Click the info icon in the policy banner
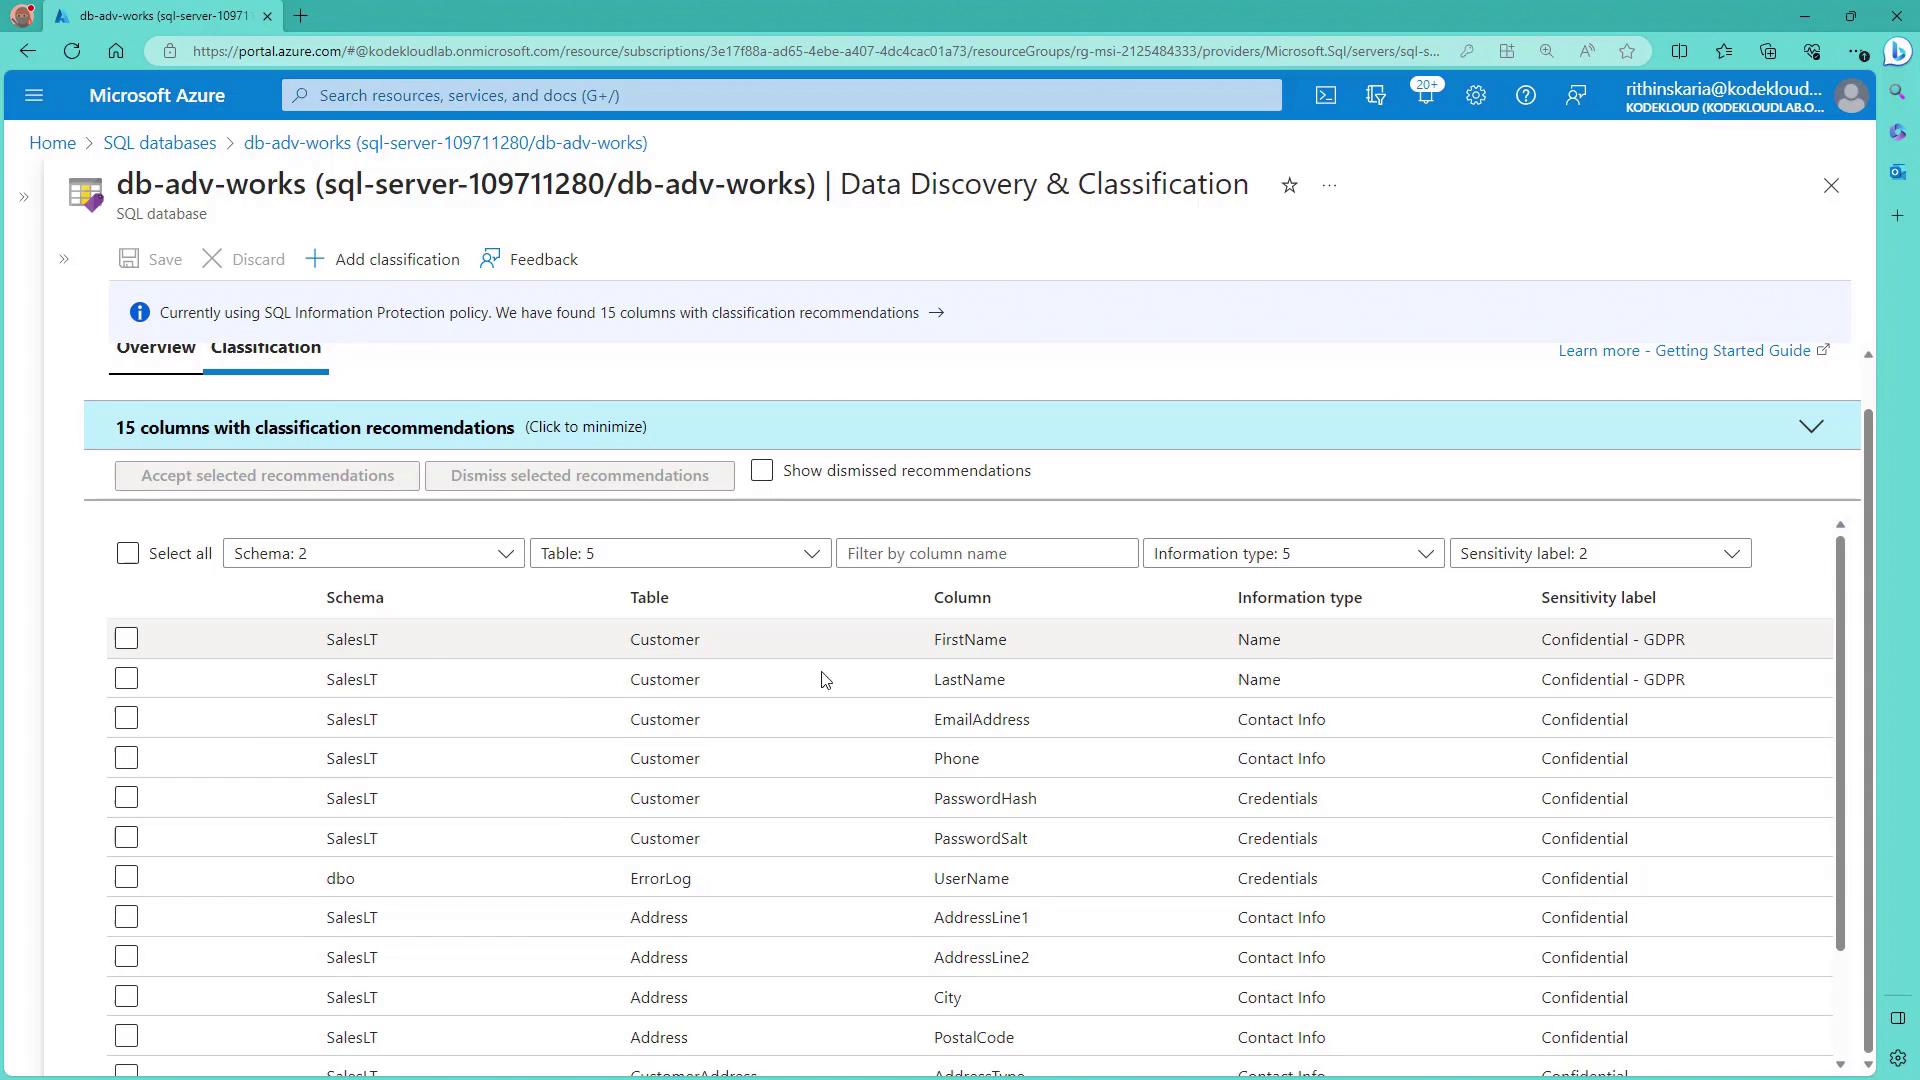Viewport: 1920px width, 1080px height. tap(140, 313)
